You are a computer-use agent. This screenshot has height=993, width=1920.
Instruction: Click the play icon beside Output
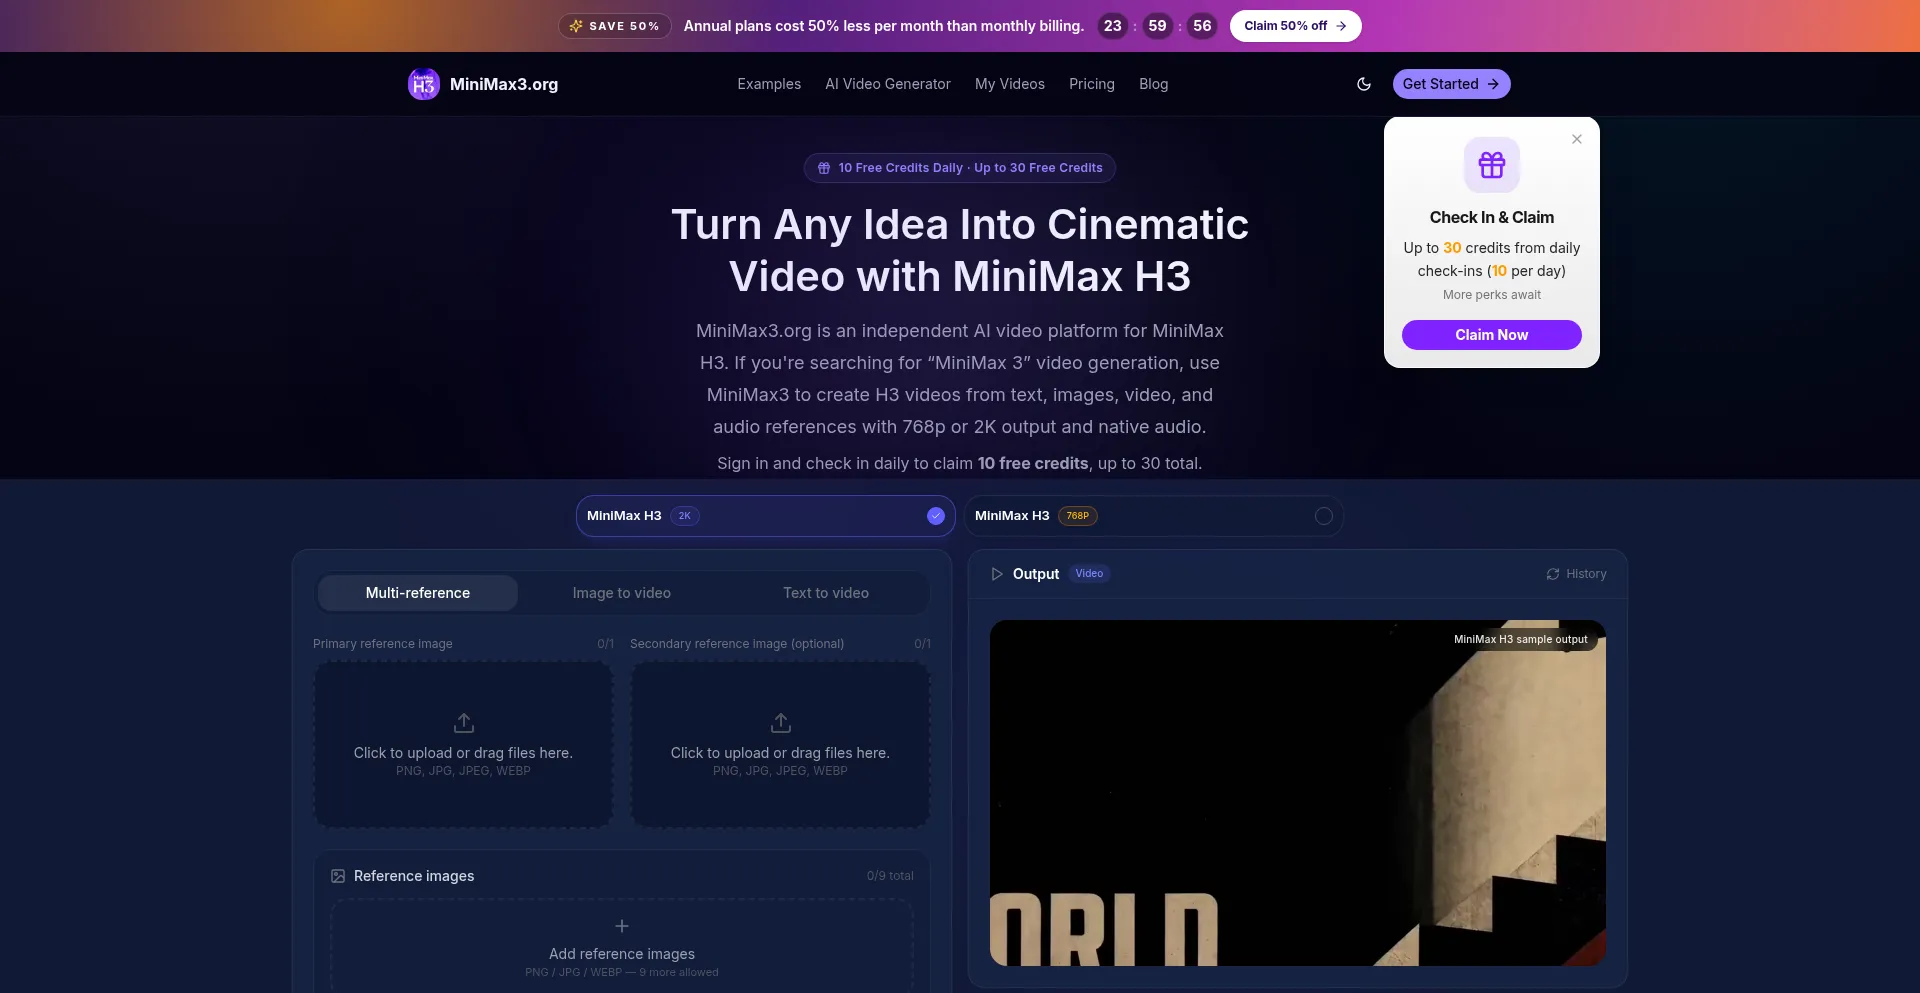997,574
